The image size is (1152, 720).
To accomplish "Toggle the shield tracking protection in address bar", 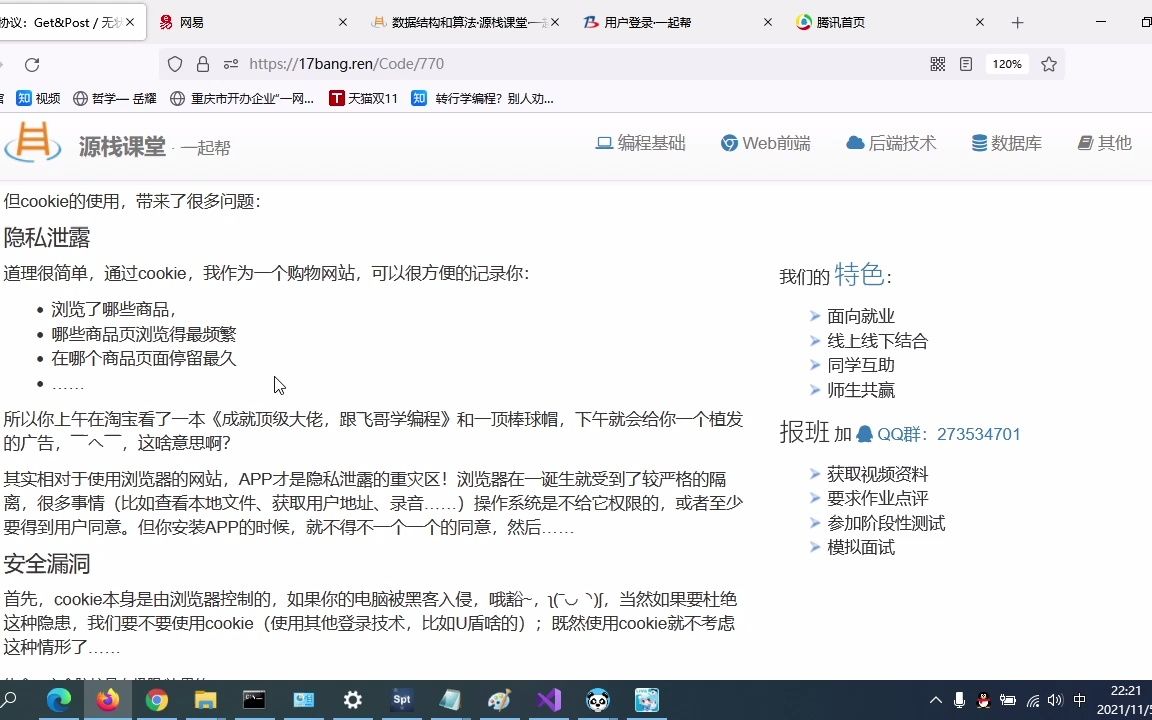I will (175, 63).
